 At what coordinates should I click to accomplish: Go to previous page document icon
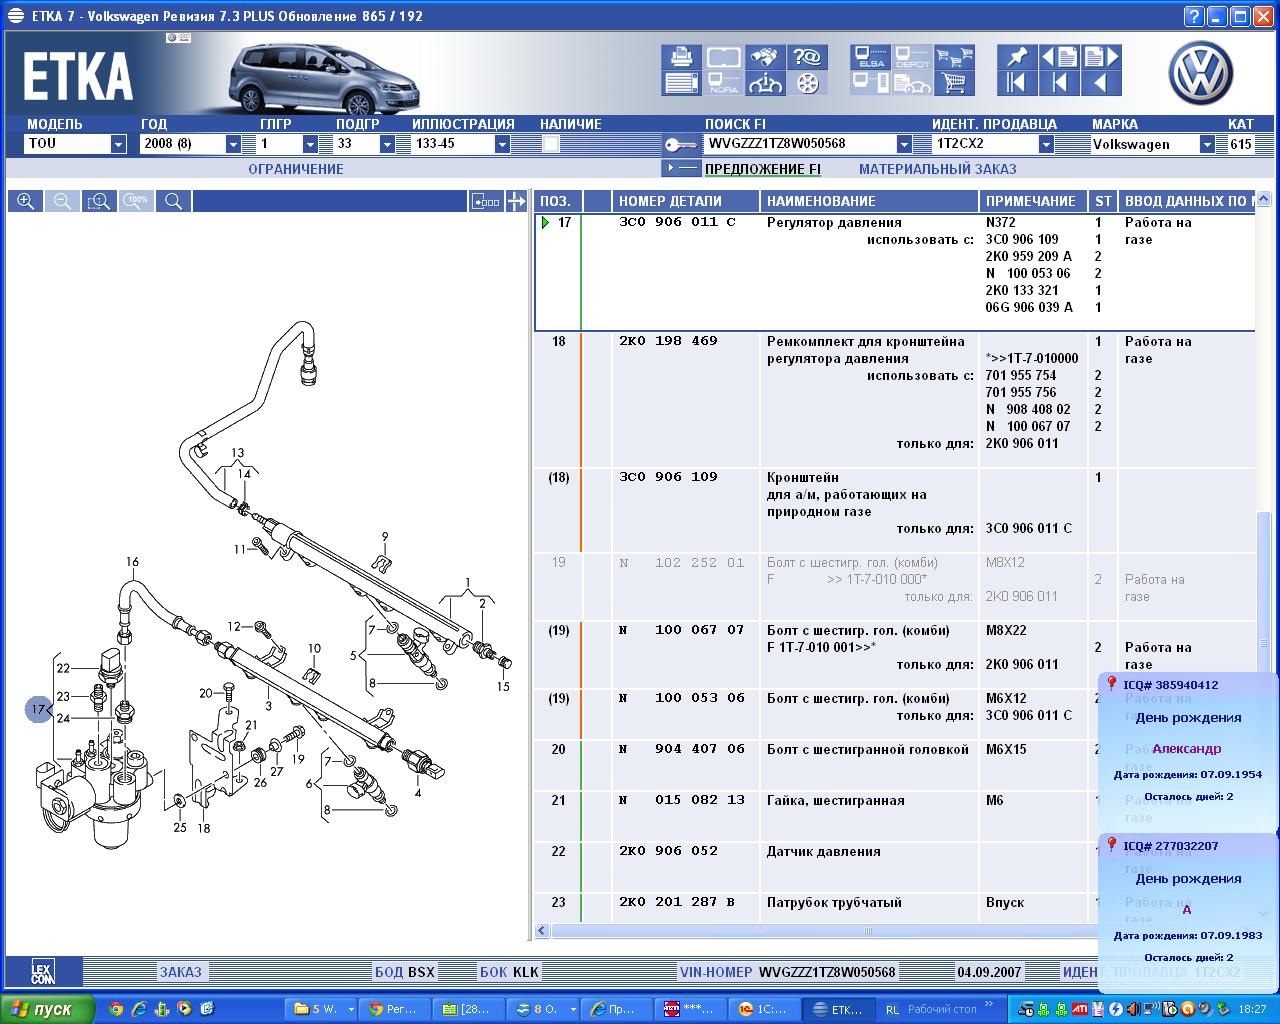1059,57
